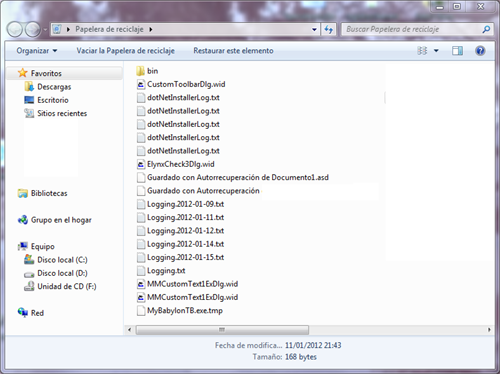This screenshot has height=374, width=500.
Task: Click the Refresh button
Action: (329, 29)
